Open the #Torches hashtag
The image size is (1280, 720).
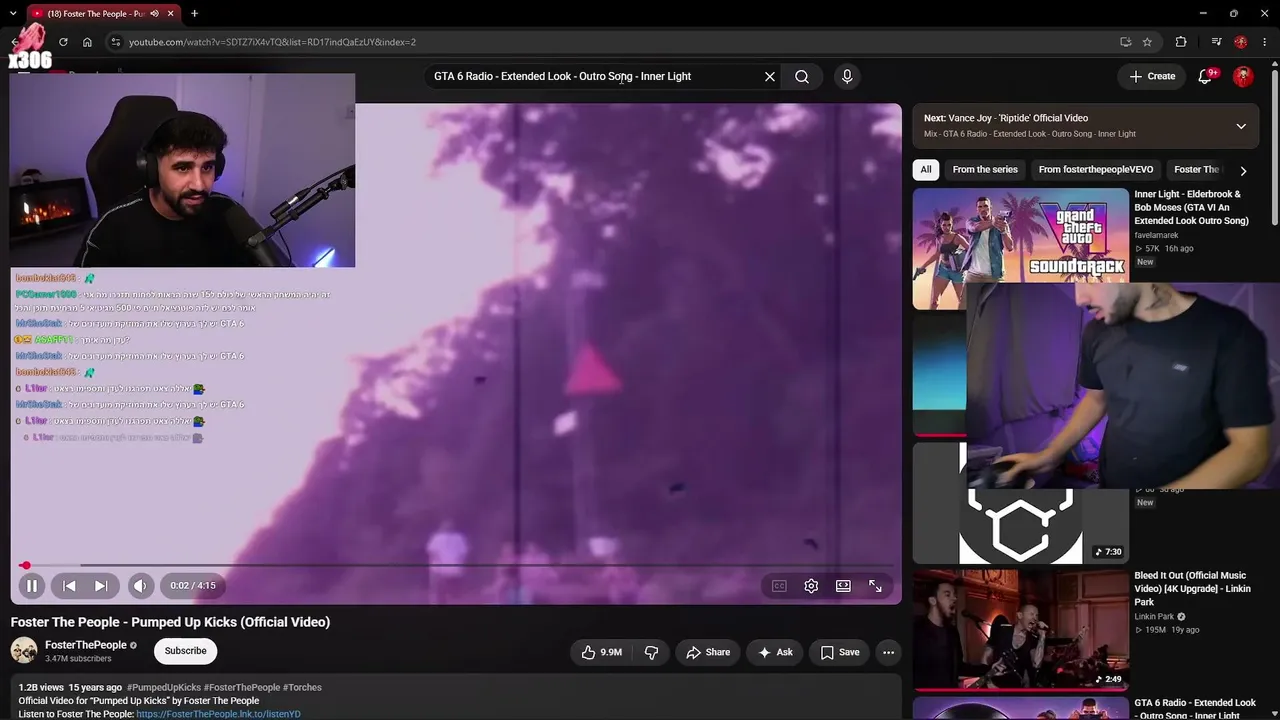tap(302, 688)
